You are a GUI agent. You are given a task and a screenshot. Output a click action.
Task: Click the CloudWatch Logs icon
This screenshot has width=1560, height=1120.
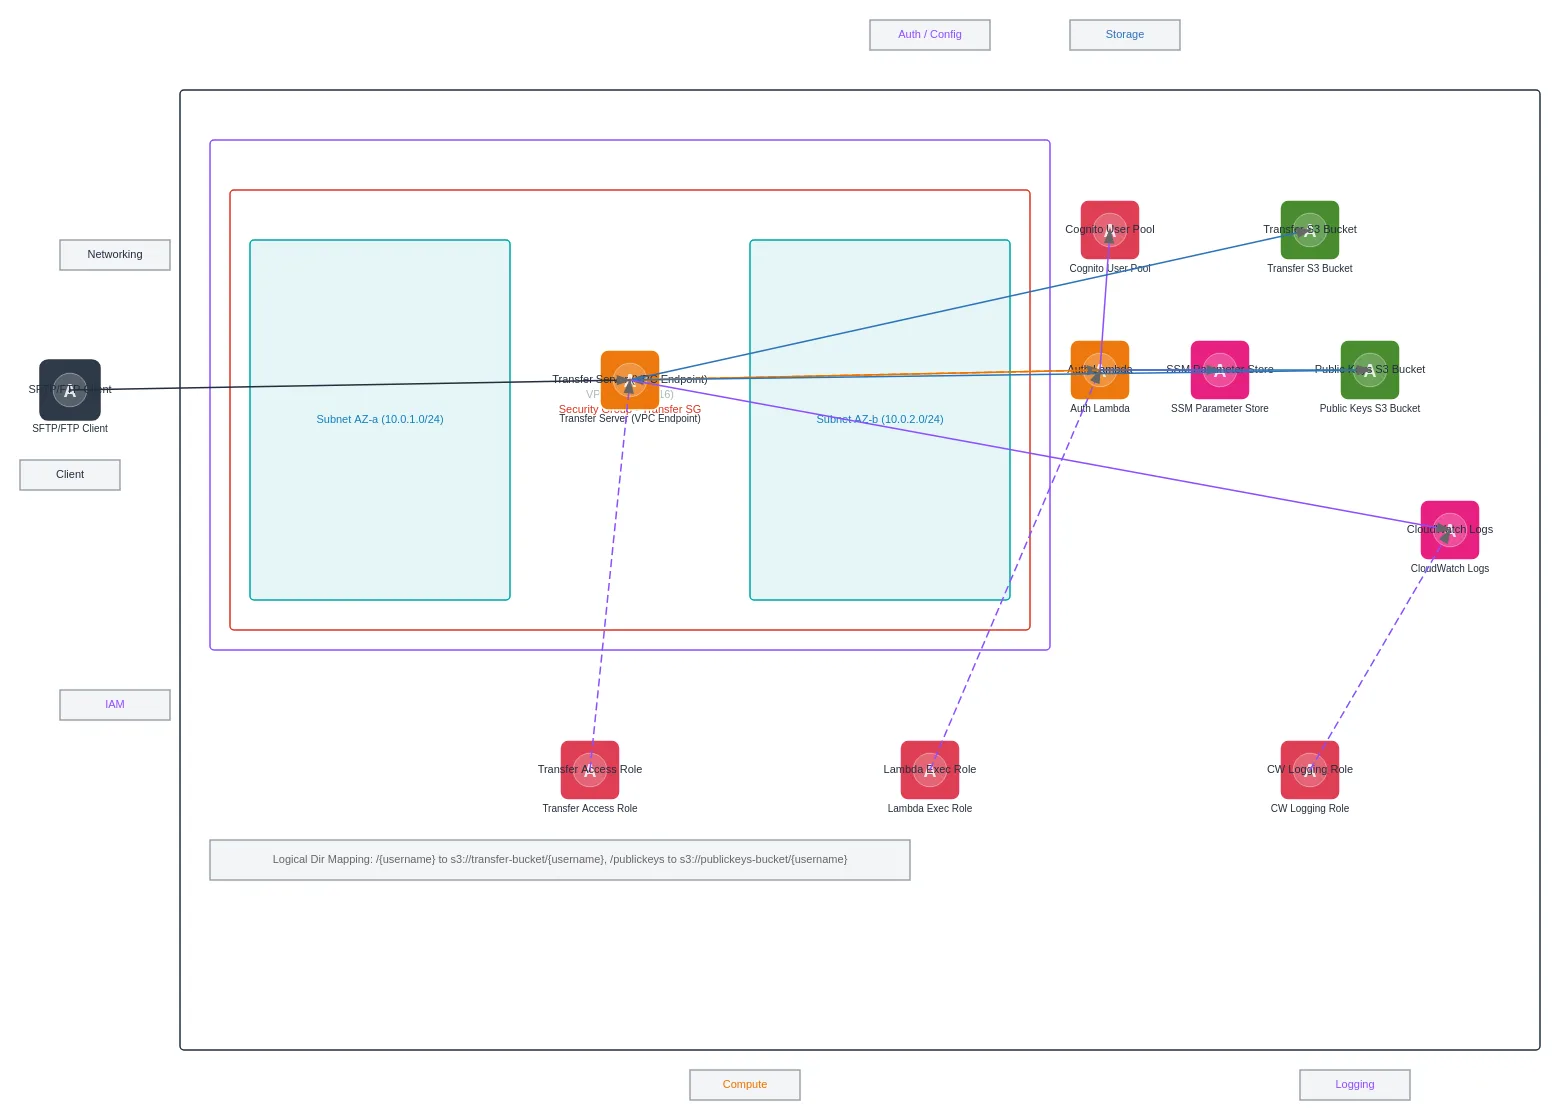point(1450,530)
